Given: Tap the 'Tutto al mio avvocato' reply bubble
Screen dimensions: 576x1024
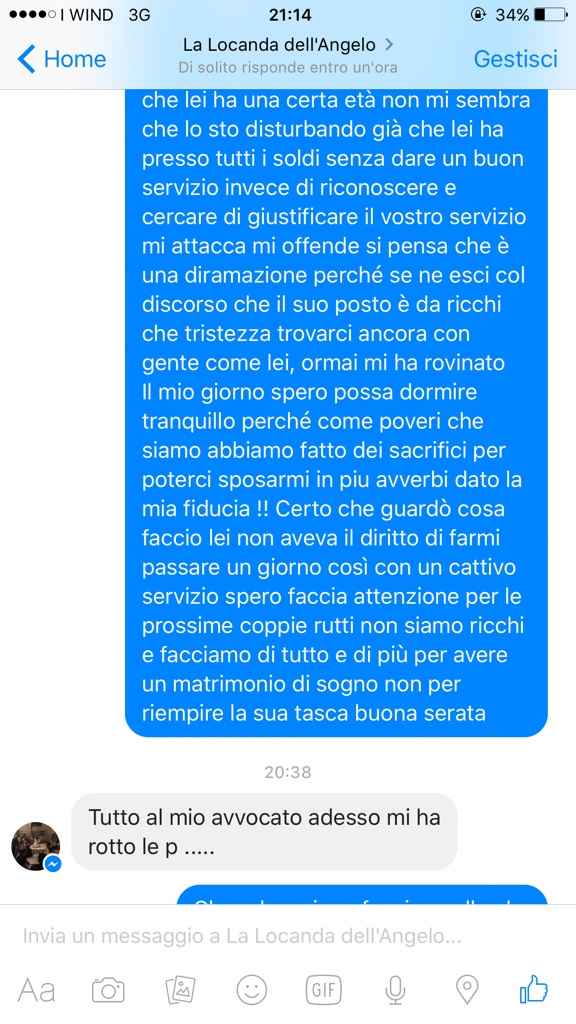Looking at the screenshot, I should pos(264,831).
